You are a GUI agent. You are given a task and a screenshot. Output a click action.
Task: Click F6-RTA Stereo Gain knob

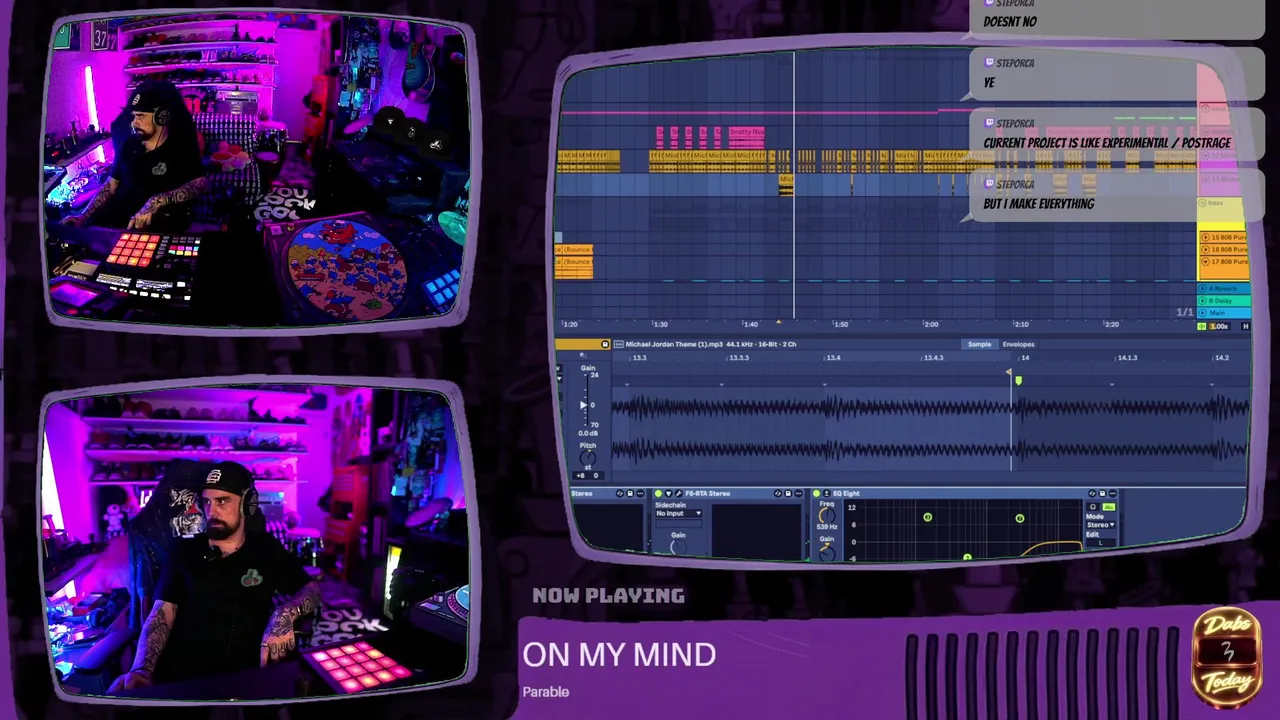tap(678, 546)
